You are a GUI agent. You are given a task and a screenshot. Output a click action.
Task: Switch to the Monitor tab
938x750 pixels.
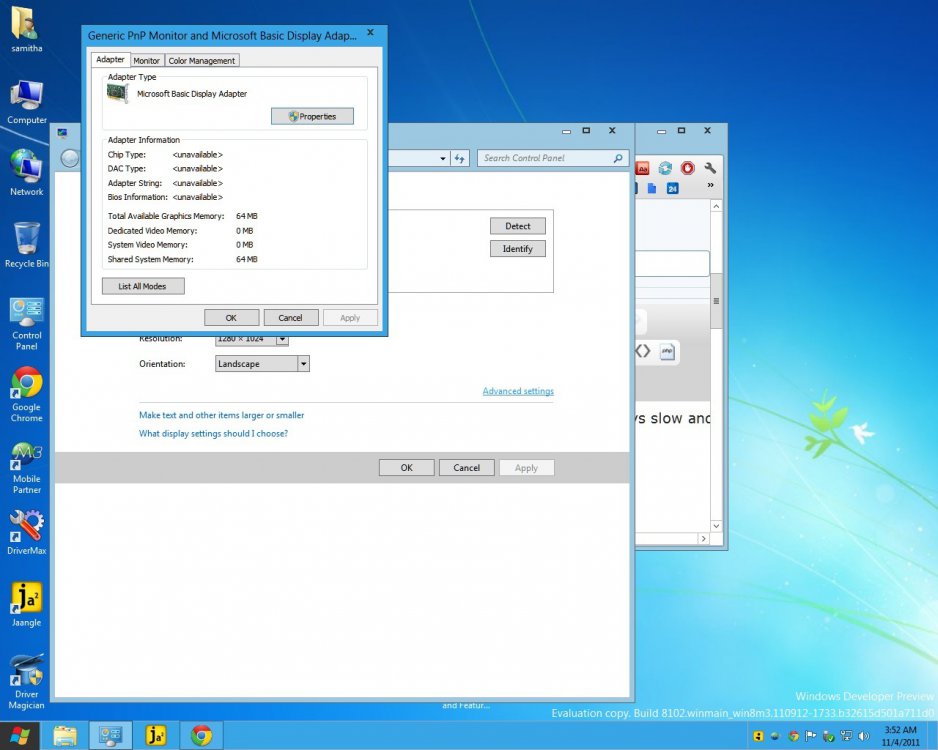[x=147, y=61]
